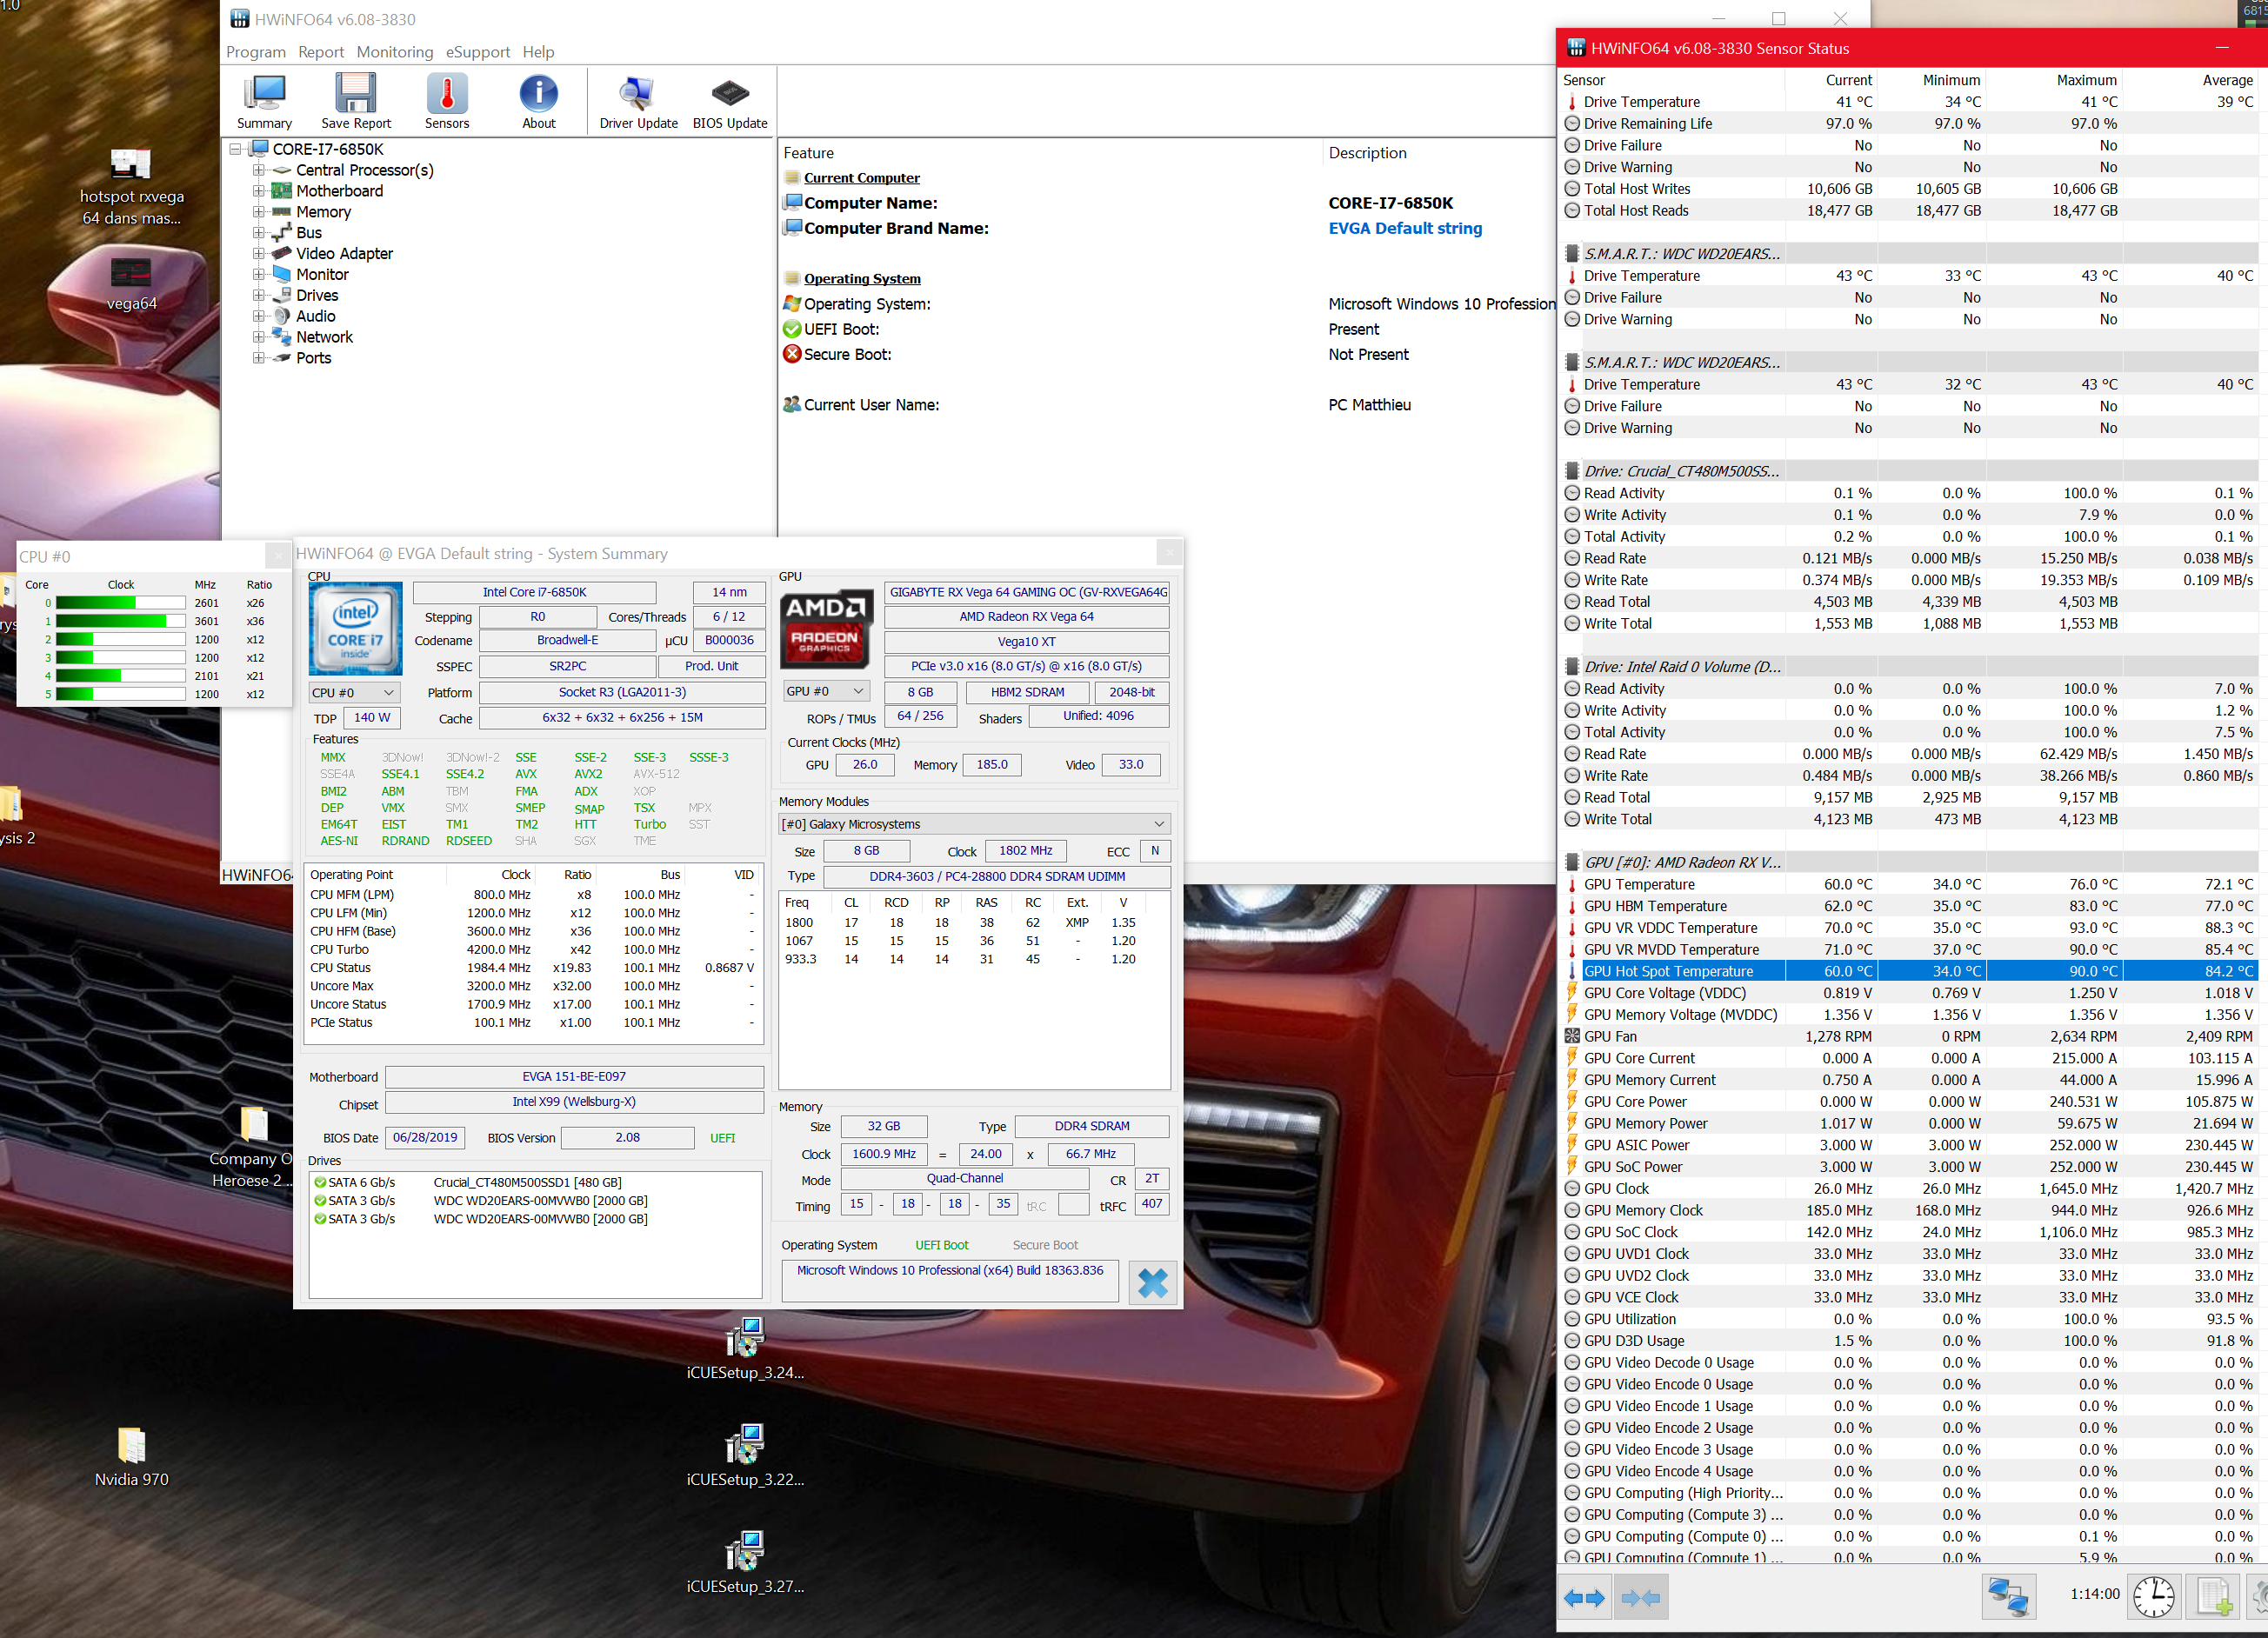The height and width of the screenshot is (1638, 2268).
Task: Open the CPU #0 selector dropdown
Action: (354, 692)
